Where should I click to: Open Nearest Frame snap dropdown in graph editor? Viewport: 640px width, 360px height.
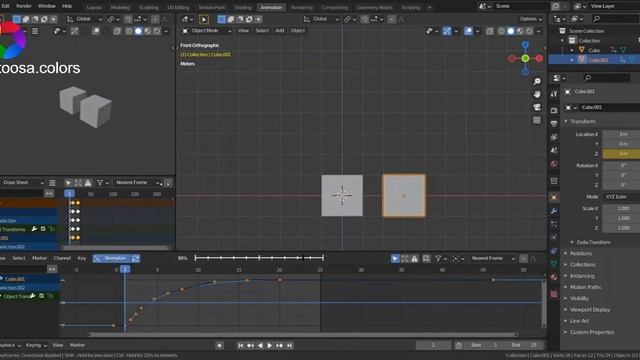pyautogui.click(x=493, y=258)
